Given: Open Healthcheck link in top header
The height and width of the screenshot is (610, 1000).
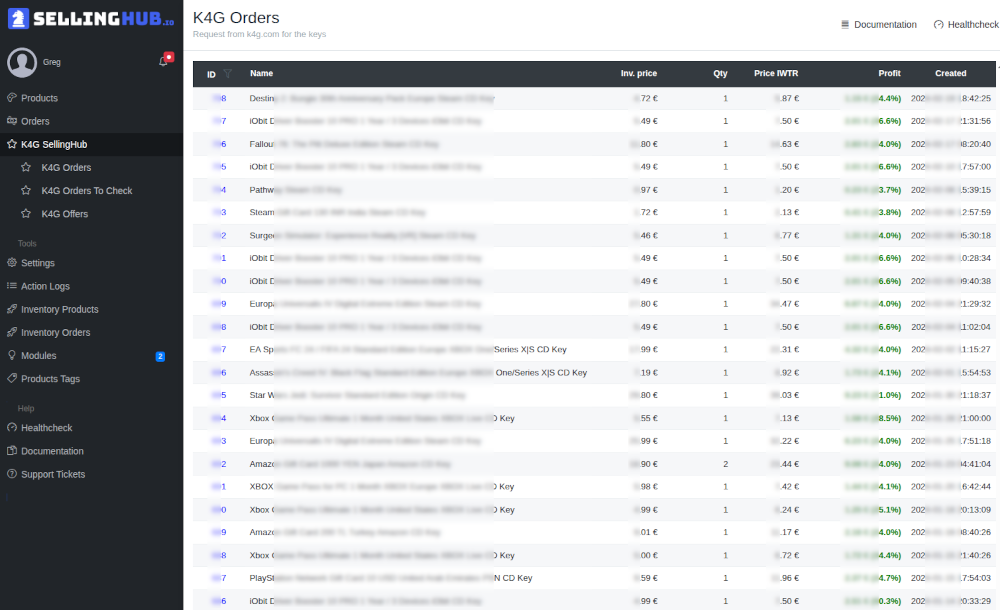Looking at the screenshot, I should [x=966, y=25].
